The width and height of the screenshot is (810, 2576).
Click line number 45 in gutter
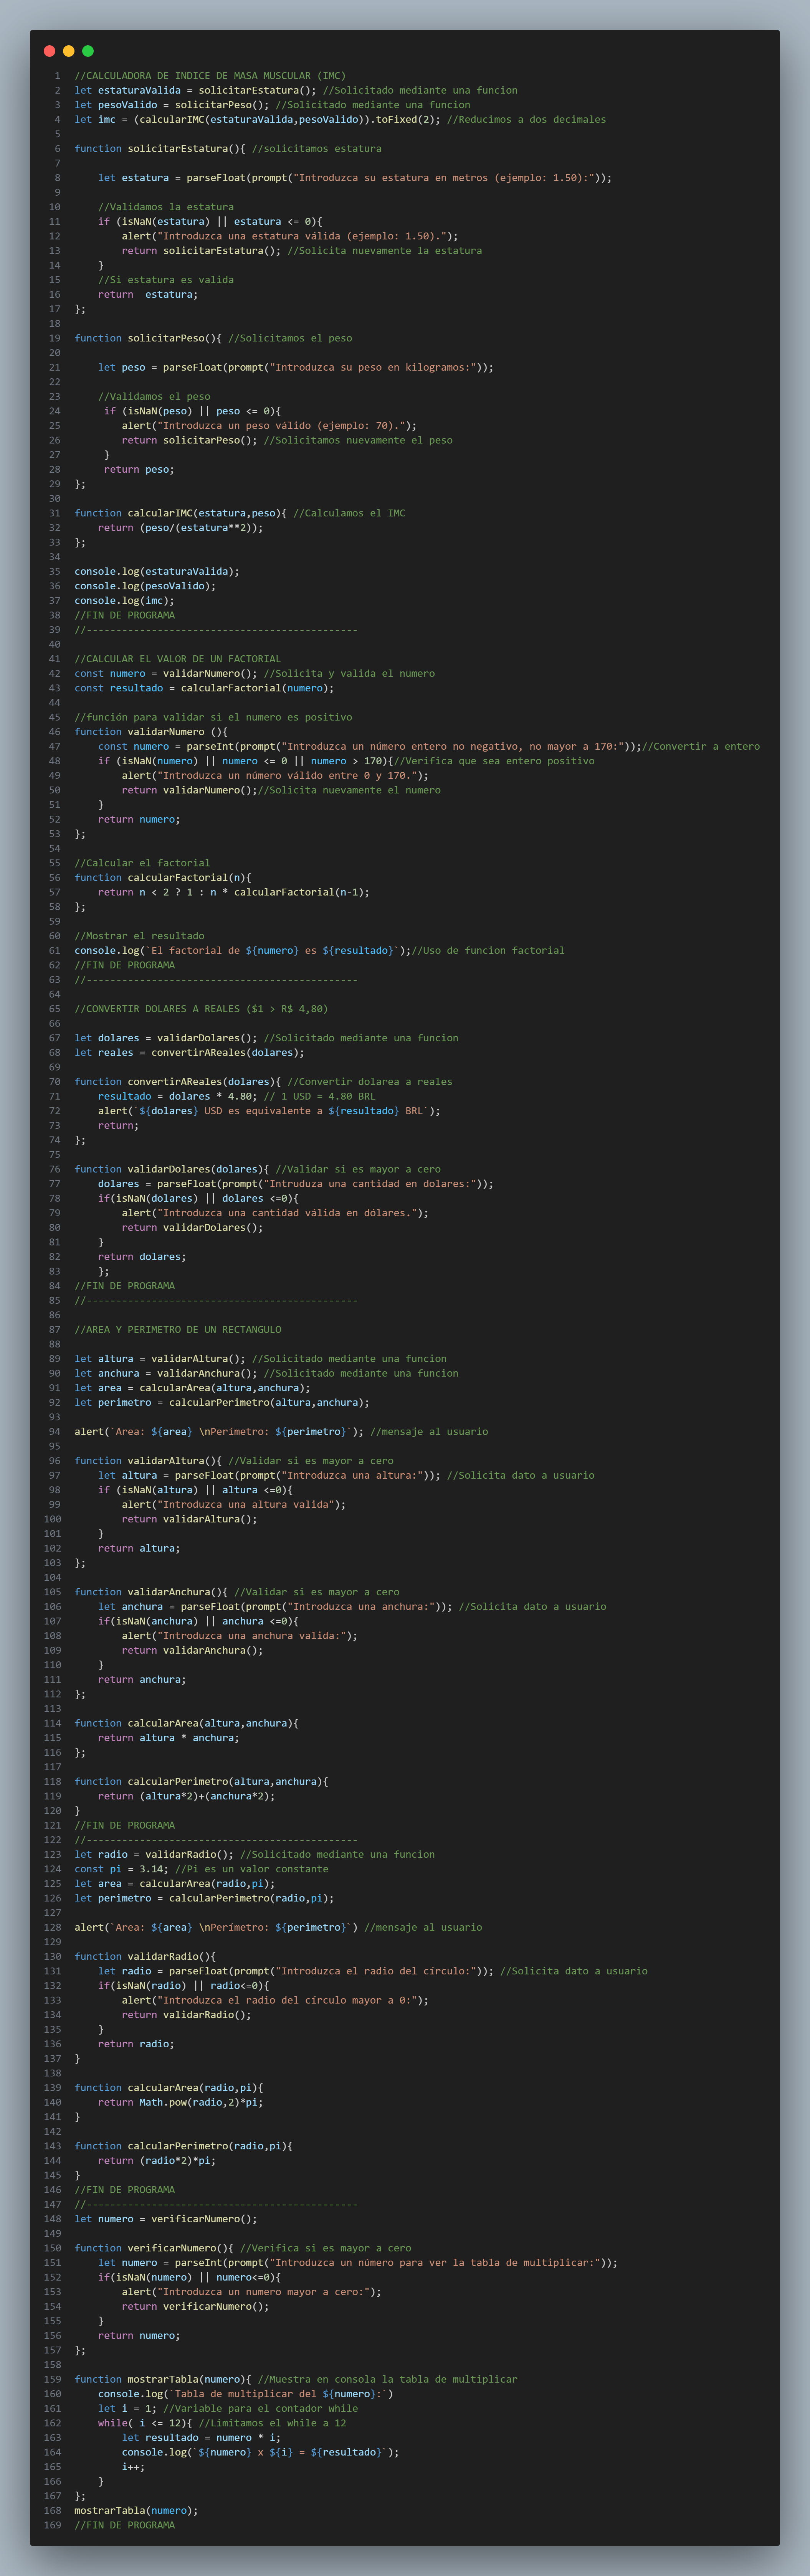tap(55, 717)
